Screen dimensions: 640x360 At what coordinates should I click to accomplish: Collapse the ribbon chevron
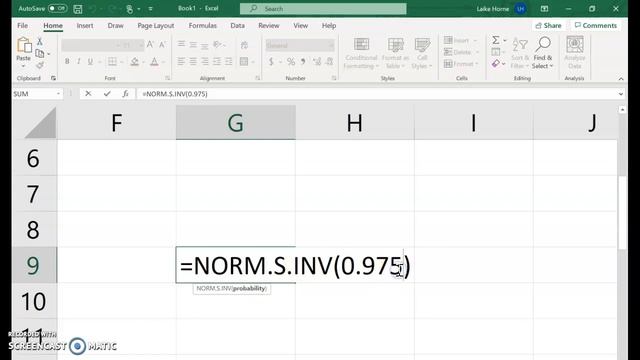tap(621, 79)
